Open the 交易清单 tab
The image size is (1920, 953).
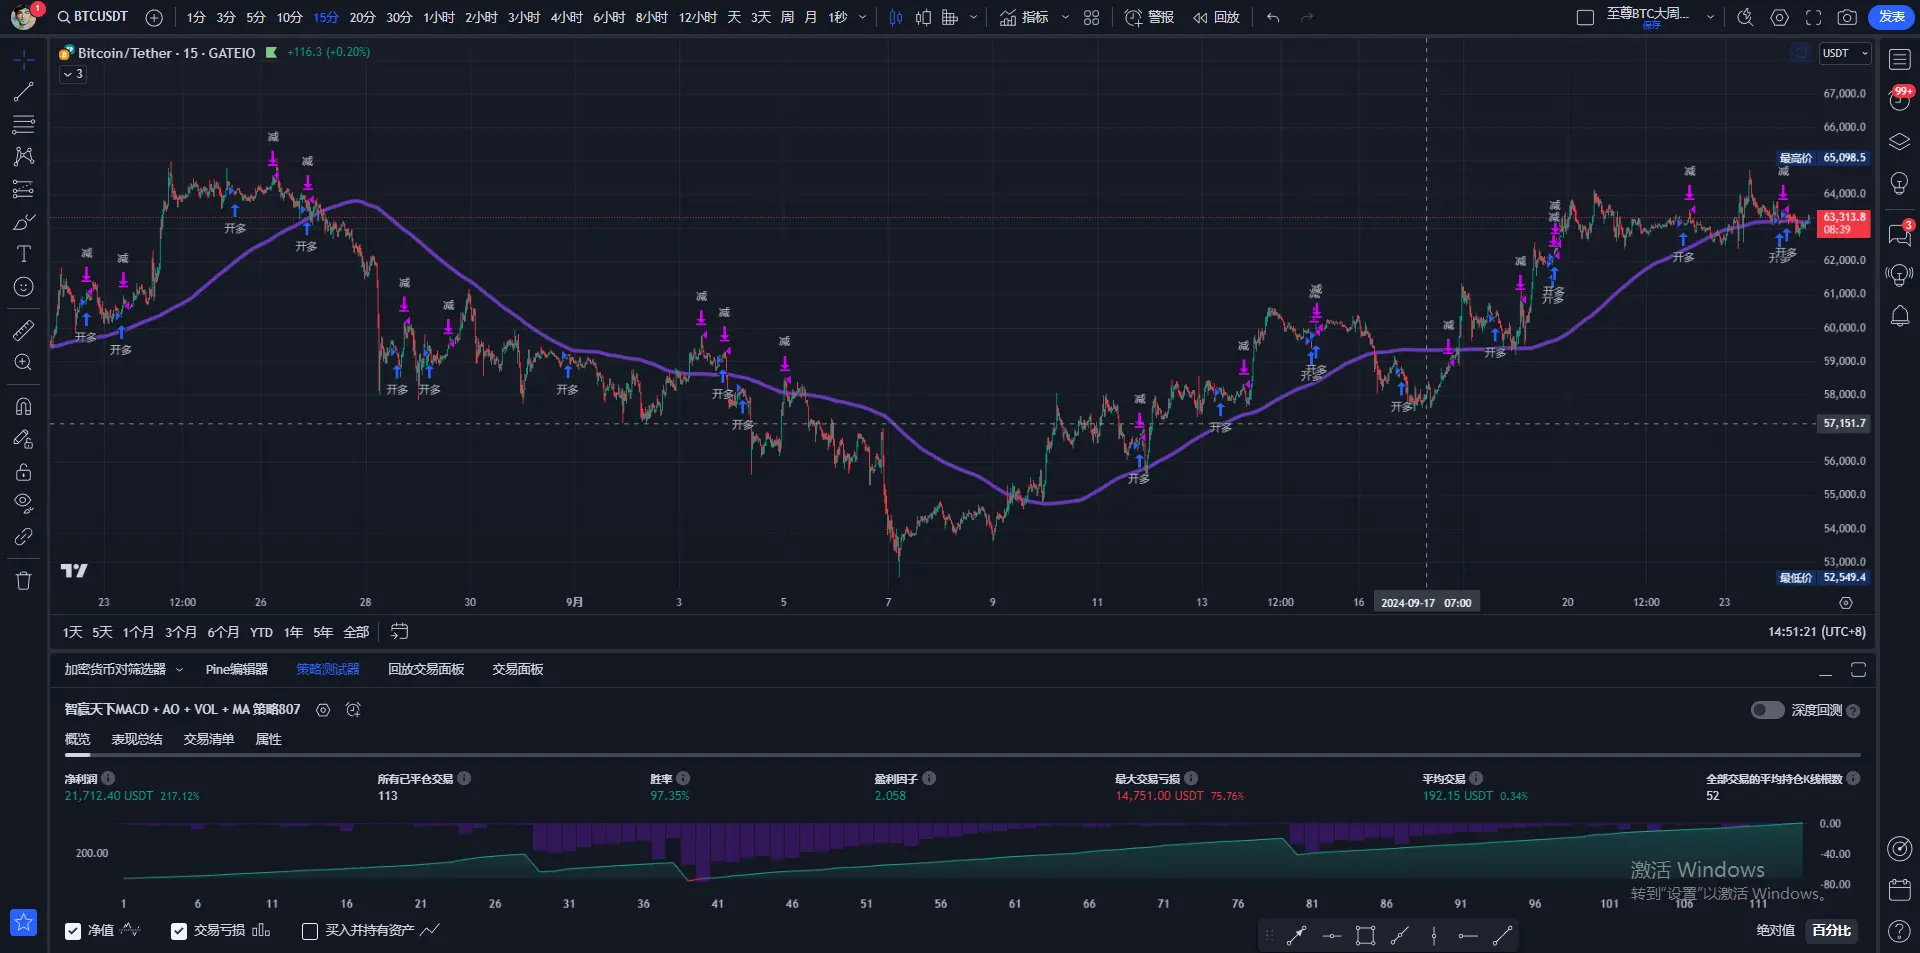click(x=208, y=739)
